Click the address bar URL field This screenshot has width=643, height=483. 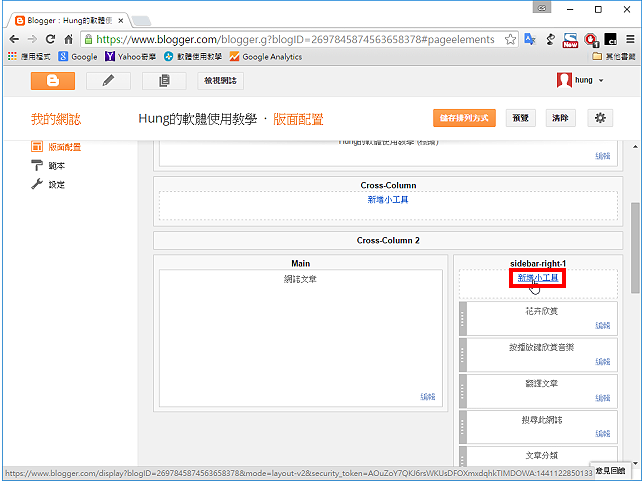[299, 39]
